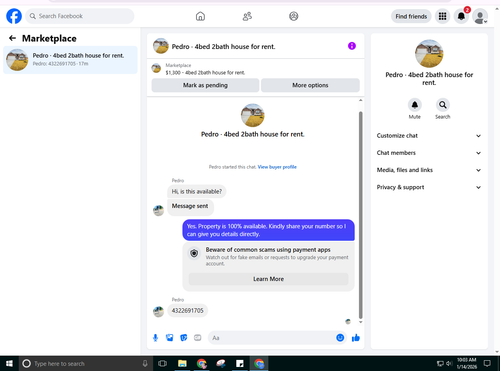The image size is (500, 371).
Task: Go back from Marketplace using arrow
Action: pyautogui.click(x=12, y=38)
